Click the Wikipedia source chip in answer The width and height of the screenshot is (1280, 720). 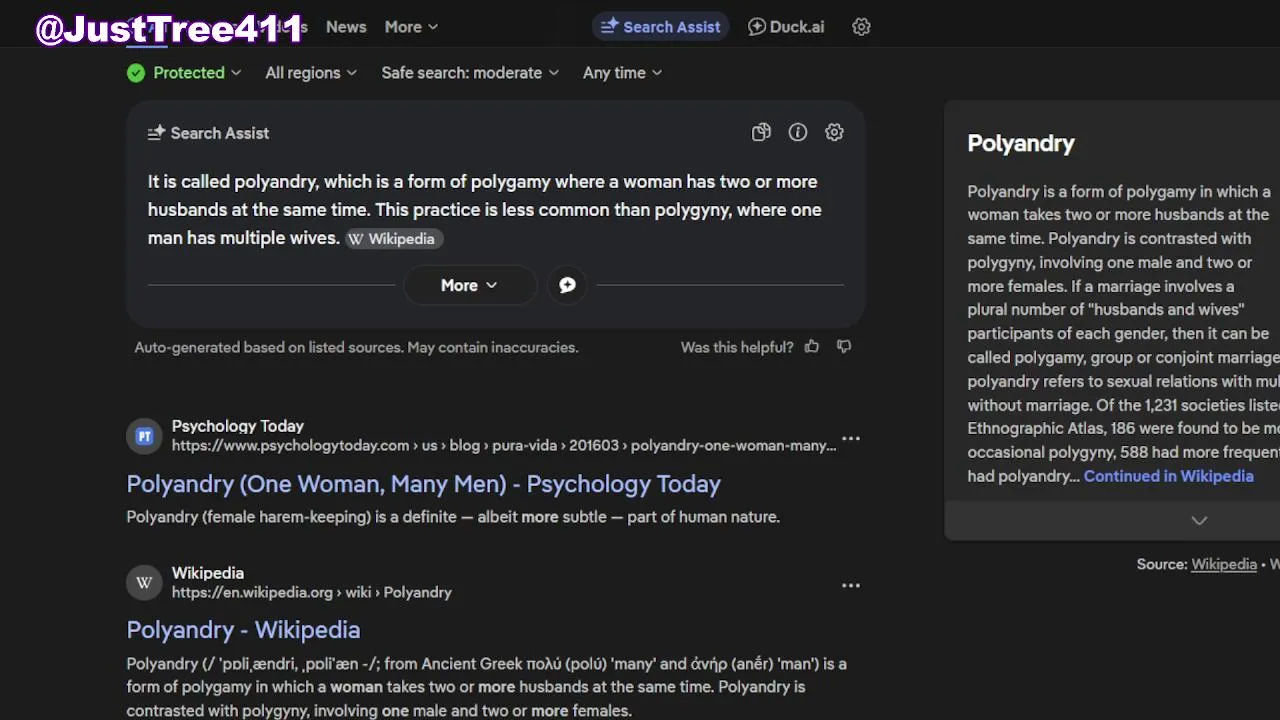pos(394,239)
